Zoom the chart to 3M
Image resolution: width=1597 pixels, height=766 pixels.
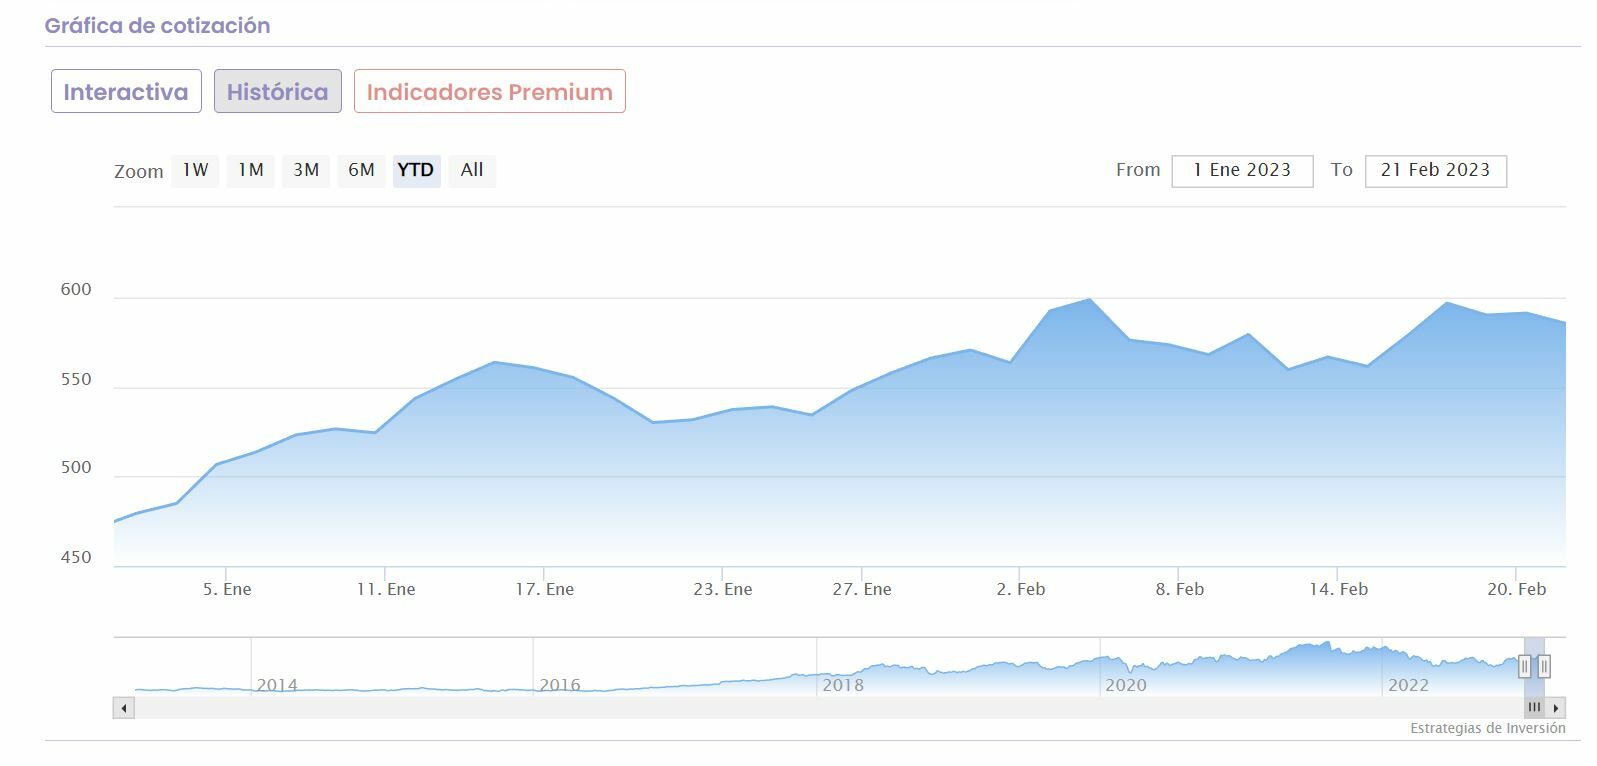pyautogui.click(x=306, y=171)
